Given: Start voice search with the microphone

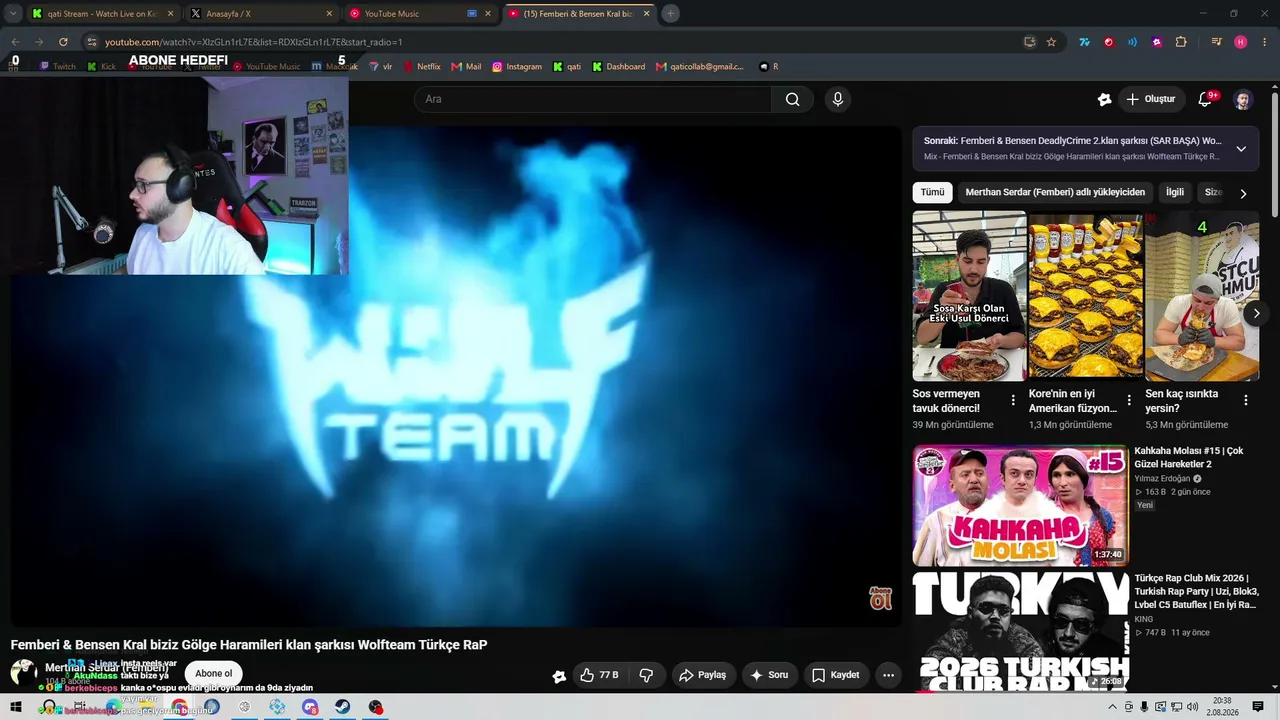Looking at the screenshot, I should point(838,99).
